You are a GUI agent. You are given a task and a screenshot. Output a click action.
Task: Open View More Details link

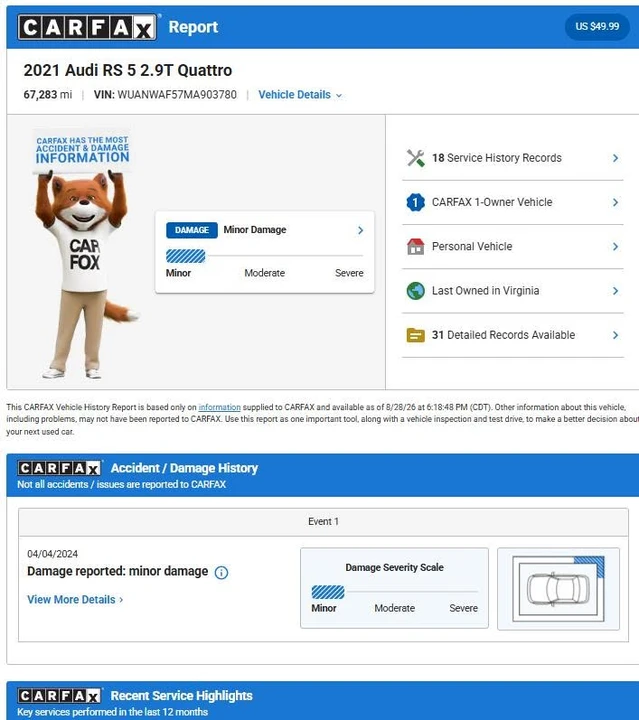click(x=75, y=600)
